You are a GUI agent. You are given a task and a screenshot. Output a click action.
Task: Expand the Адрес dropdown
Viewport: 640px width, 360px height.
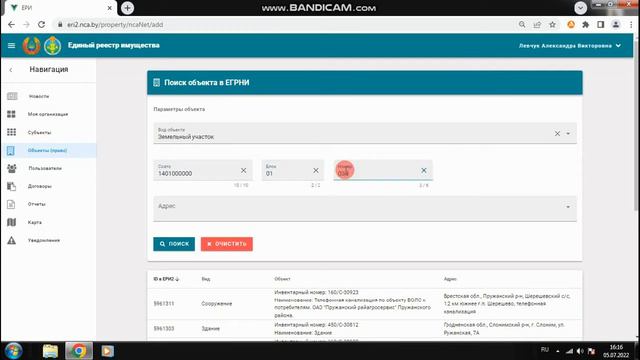pos(568,207)
